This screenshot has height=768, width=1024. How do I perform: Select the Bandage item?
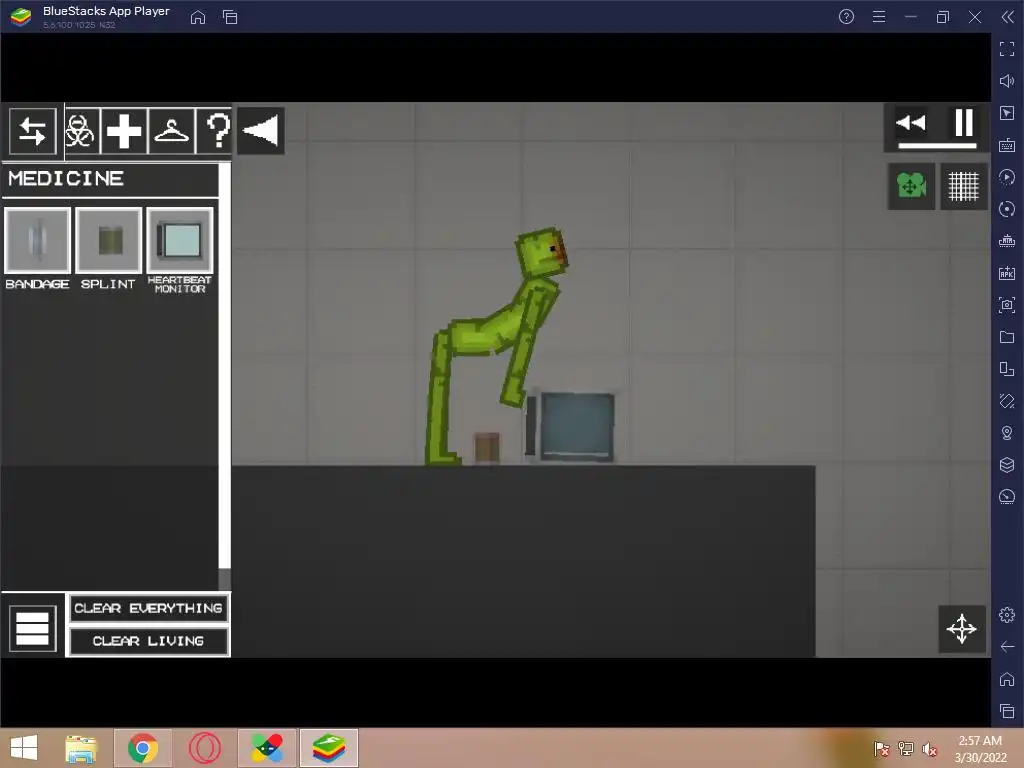click(x=37, y=240)
